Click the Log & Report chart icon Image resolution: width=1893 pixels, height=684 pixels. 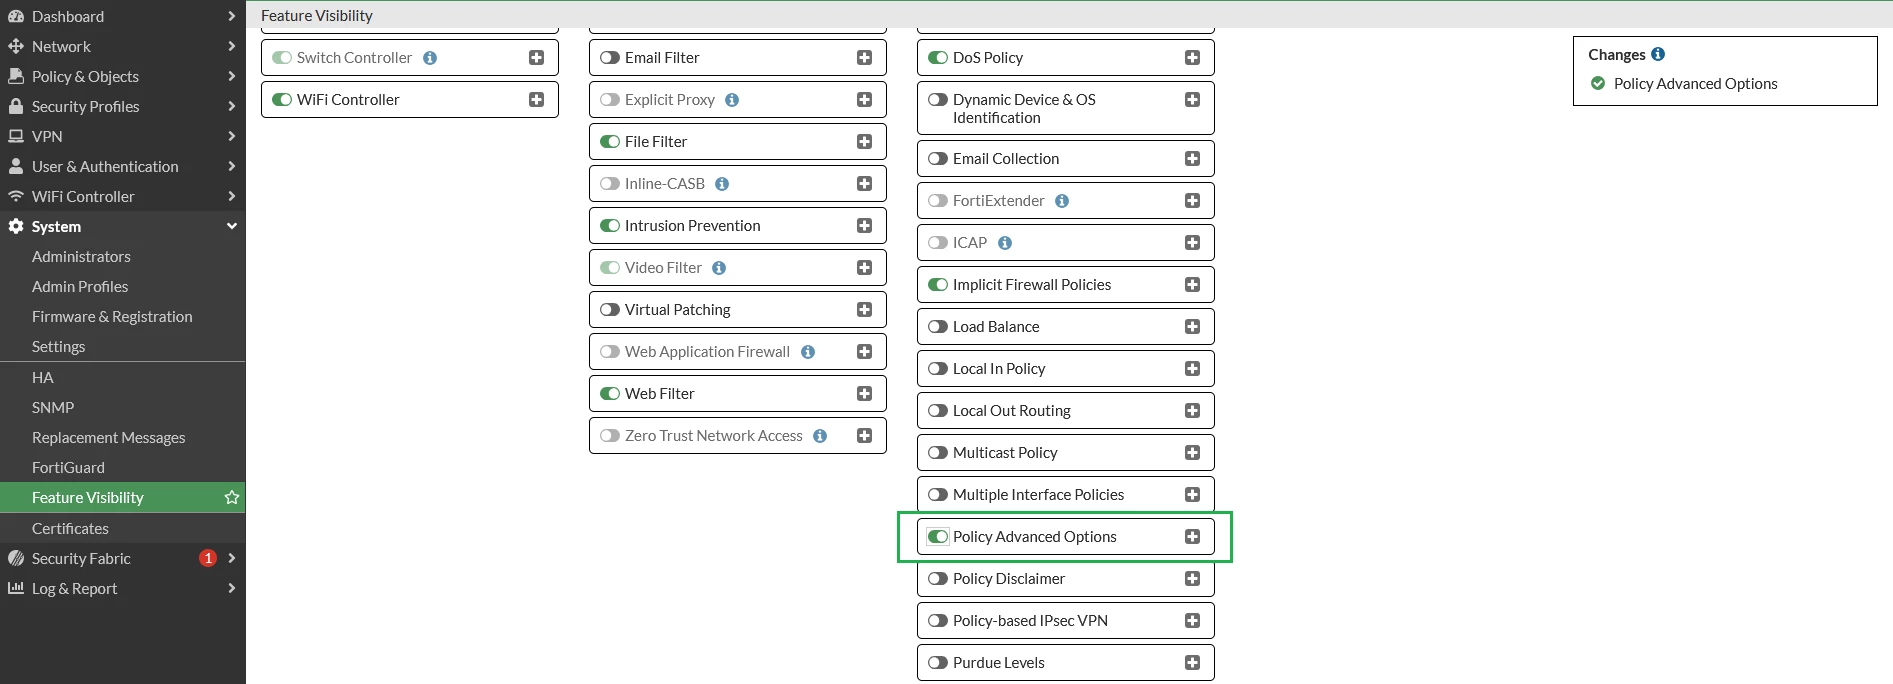16,588
